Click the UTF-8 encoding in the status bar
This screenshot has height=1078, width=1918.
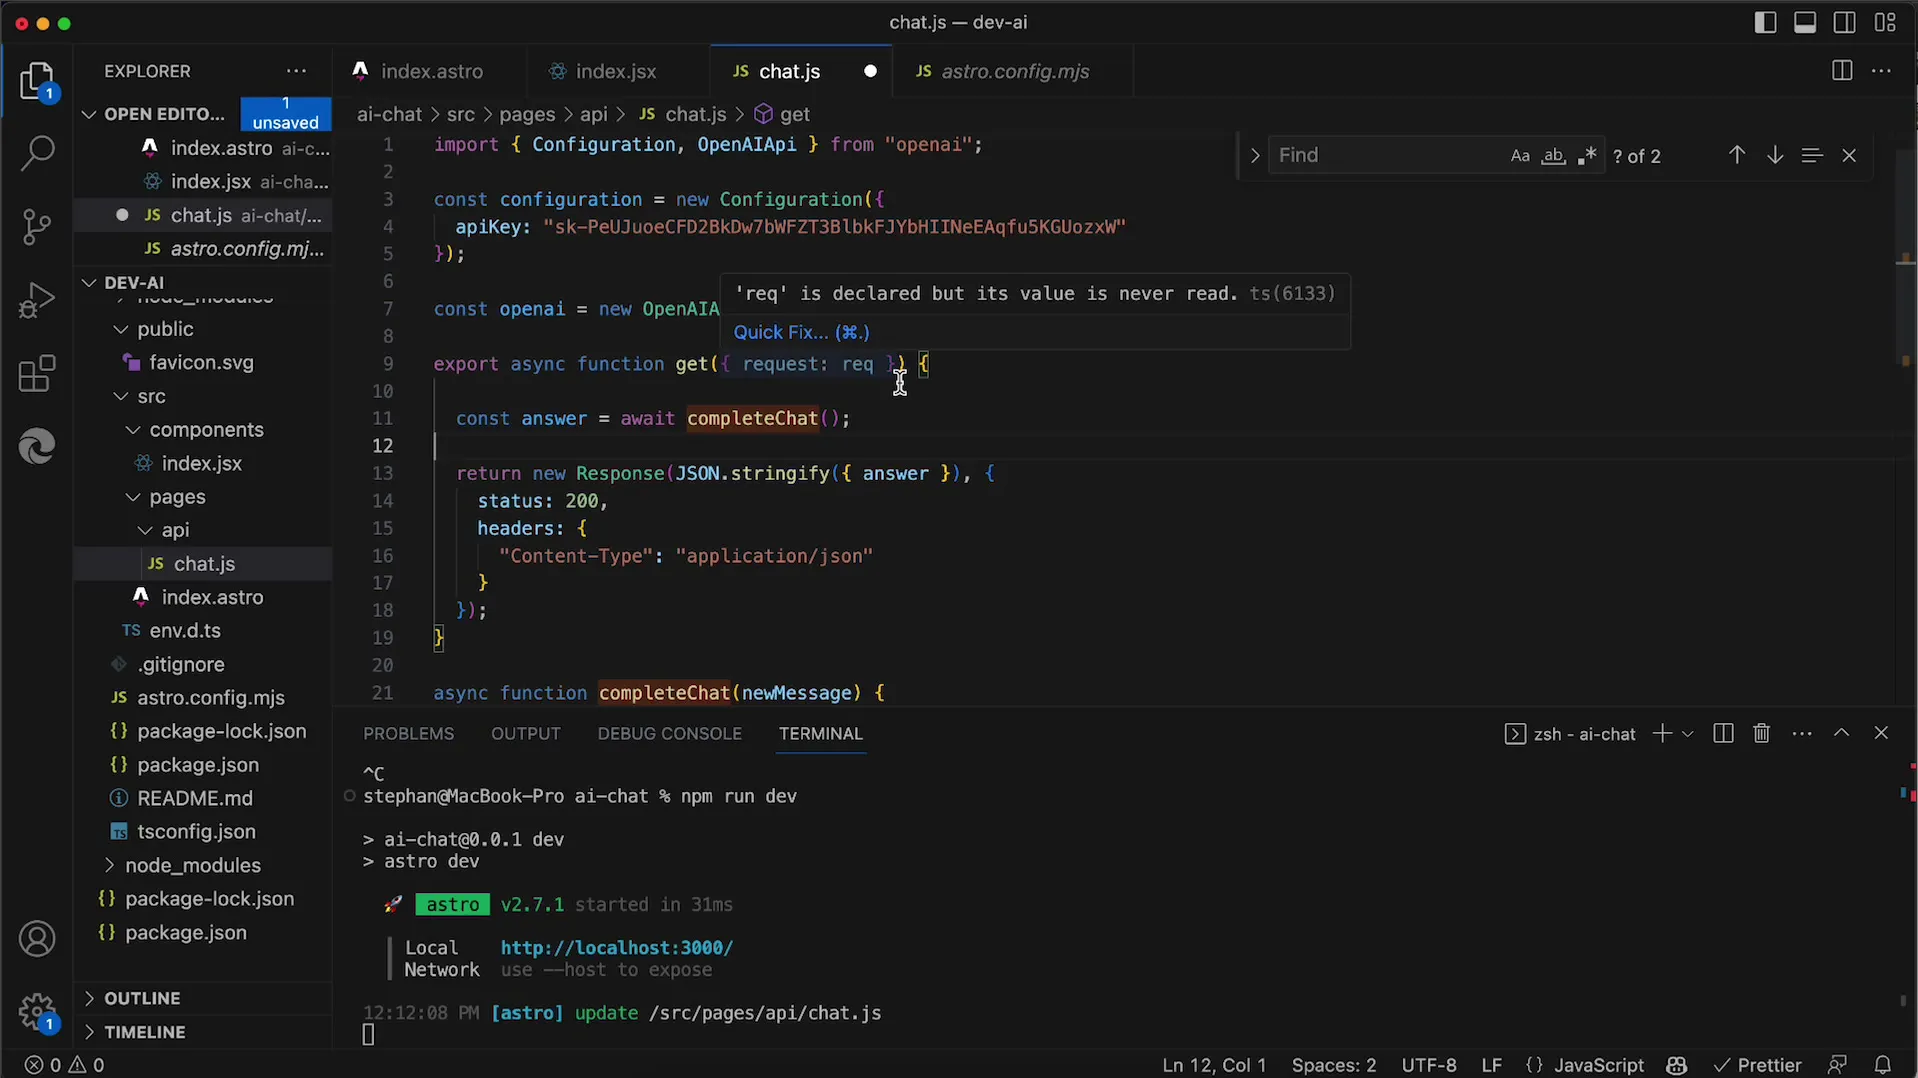pos(1429,1065)
